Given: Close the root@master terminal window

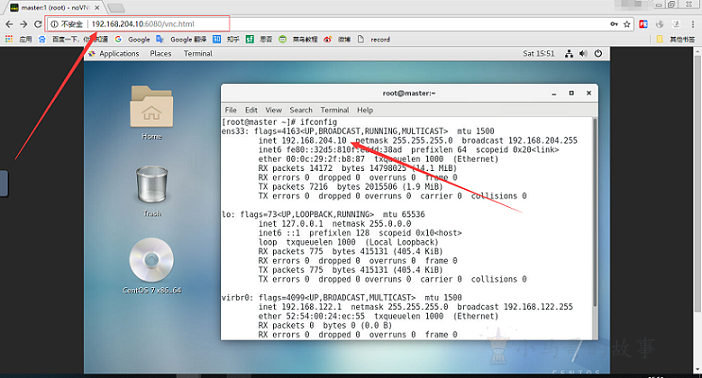Looking at the screenshot, I should pos(589,93).
